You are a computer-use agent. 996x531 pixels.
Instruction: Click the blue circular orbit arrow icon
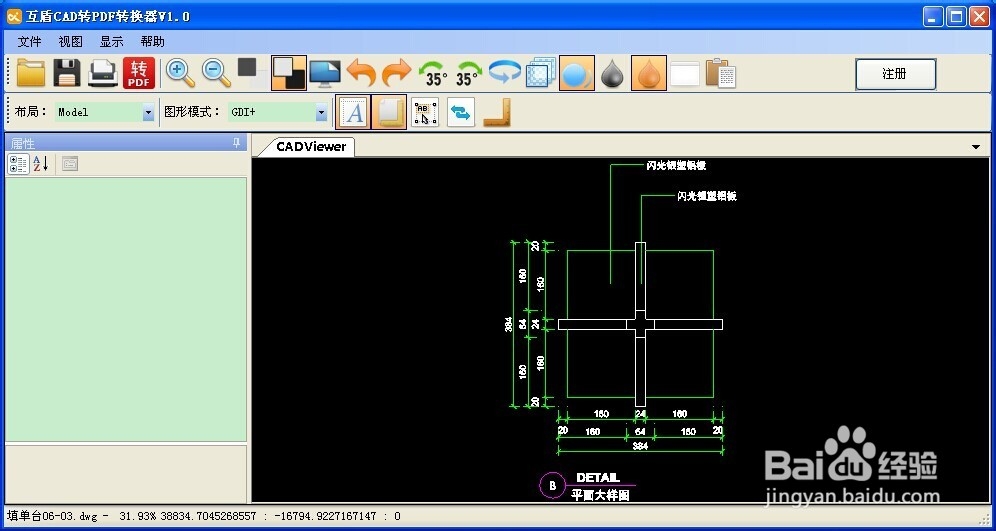(505, 72)
